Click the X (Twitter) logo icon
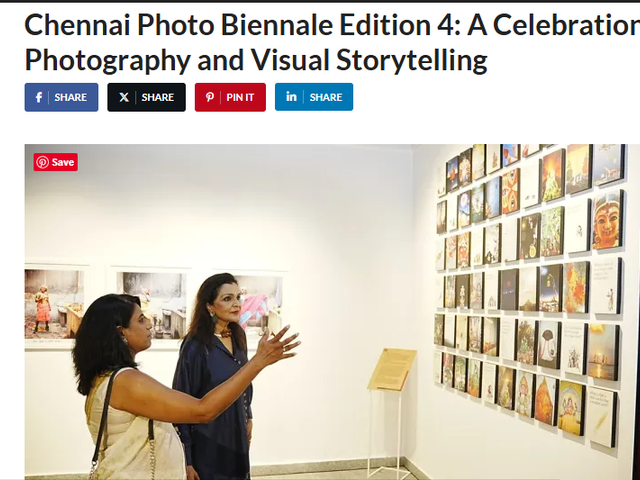Screen dimensions: 640x480 (x=124, y=97)
